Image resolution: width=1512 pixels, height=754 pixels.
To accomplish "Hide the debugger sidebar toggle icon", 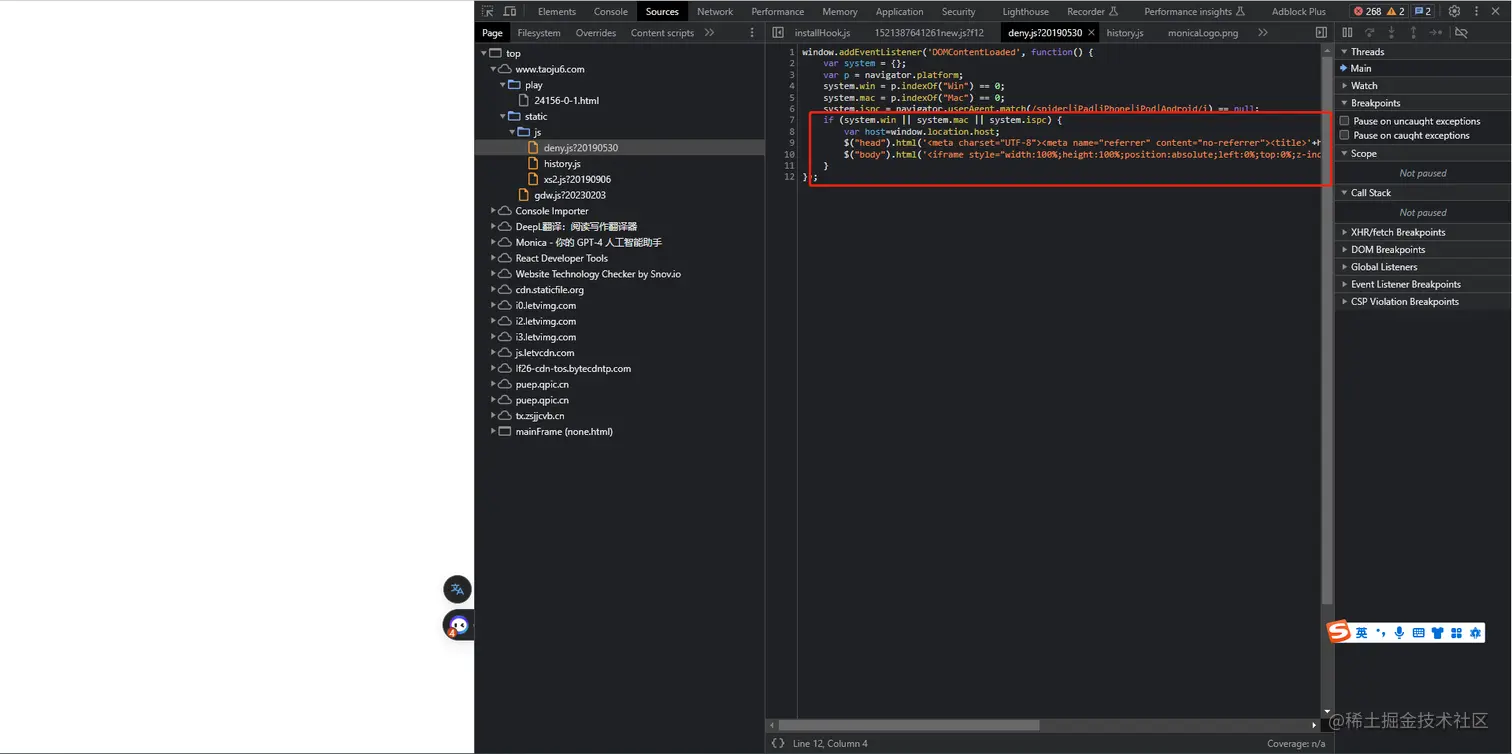I will pos(1321,33).
